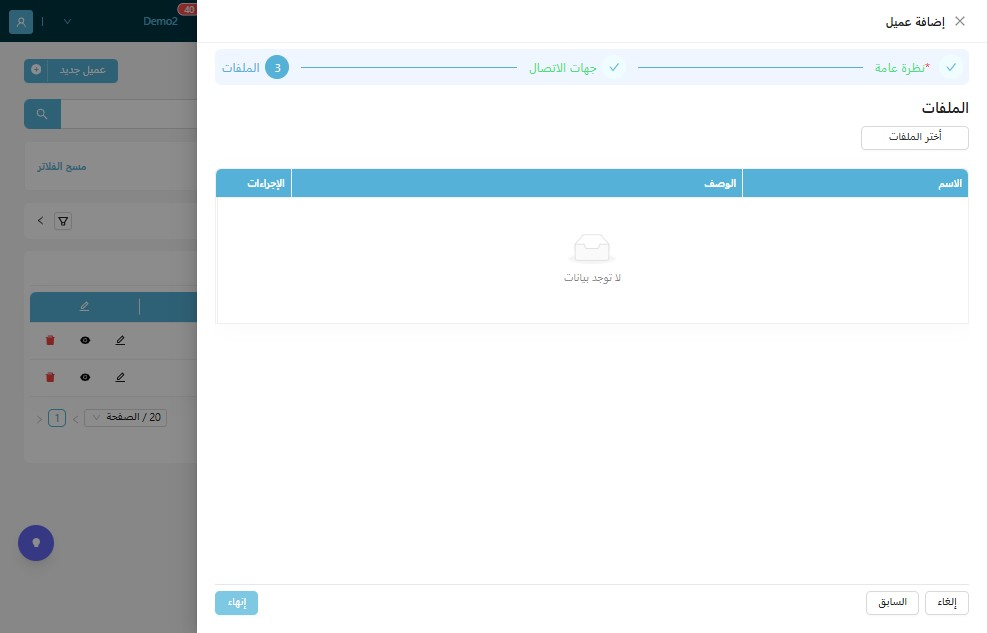987x633 pixels.
Task: Click the عميل جديد button
Action: tap(71, 70)
